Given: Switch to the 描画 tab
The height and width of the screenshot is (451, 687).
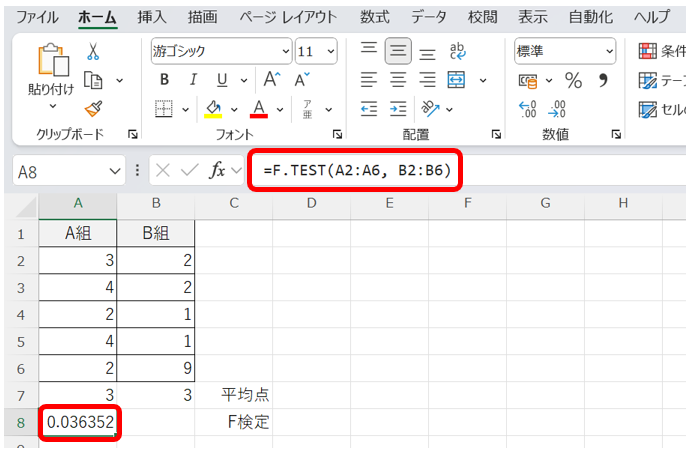Looking at the screenshot, I should [x=202, y=17].
